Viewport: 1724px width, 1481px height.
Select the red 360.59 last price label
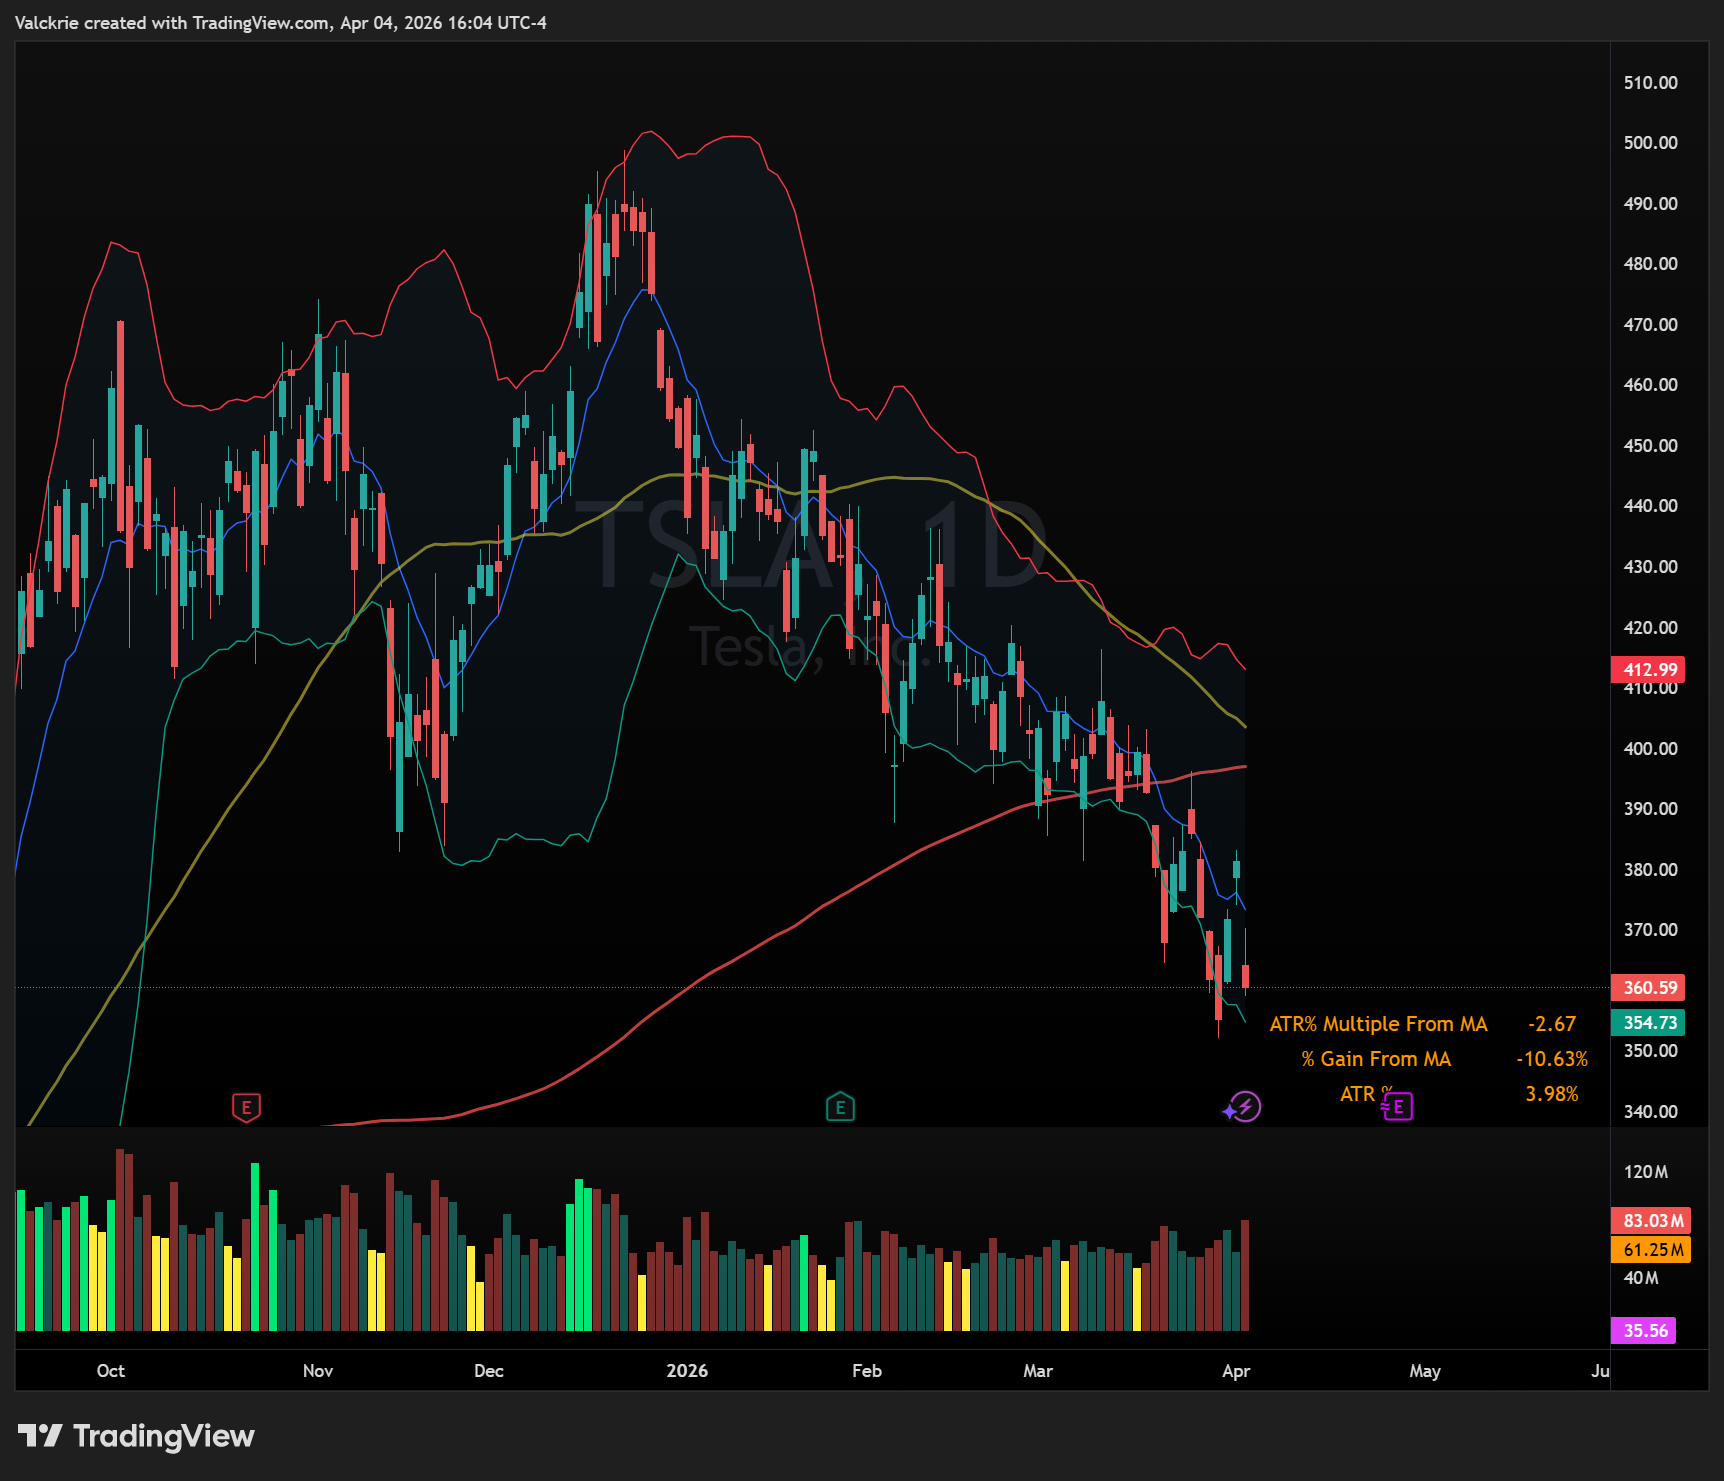(x=1648, y=987)
